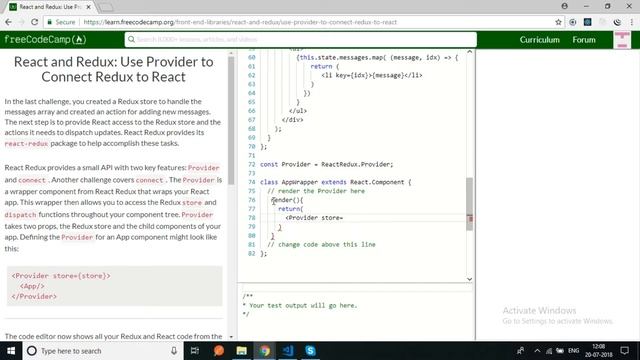Screen dimensions: 640x360
Task: Click the 'class AppWrapper extends React.Component' line
Action: (x=336, y=182)
